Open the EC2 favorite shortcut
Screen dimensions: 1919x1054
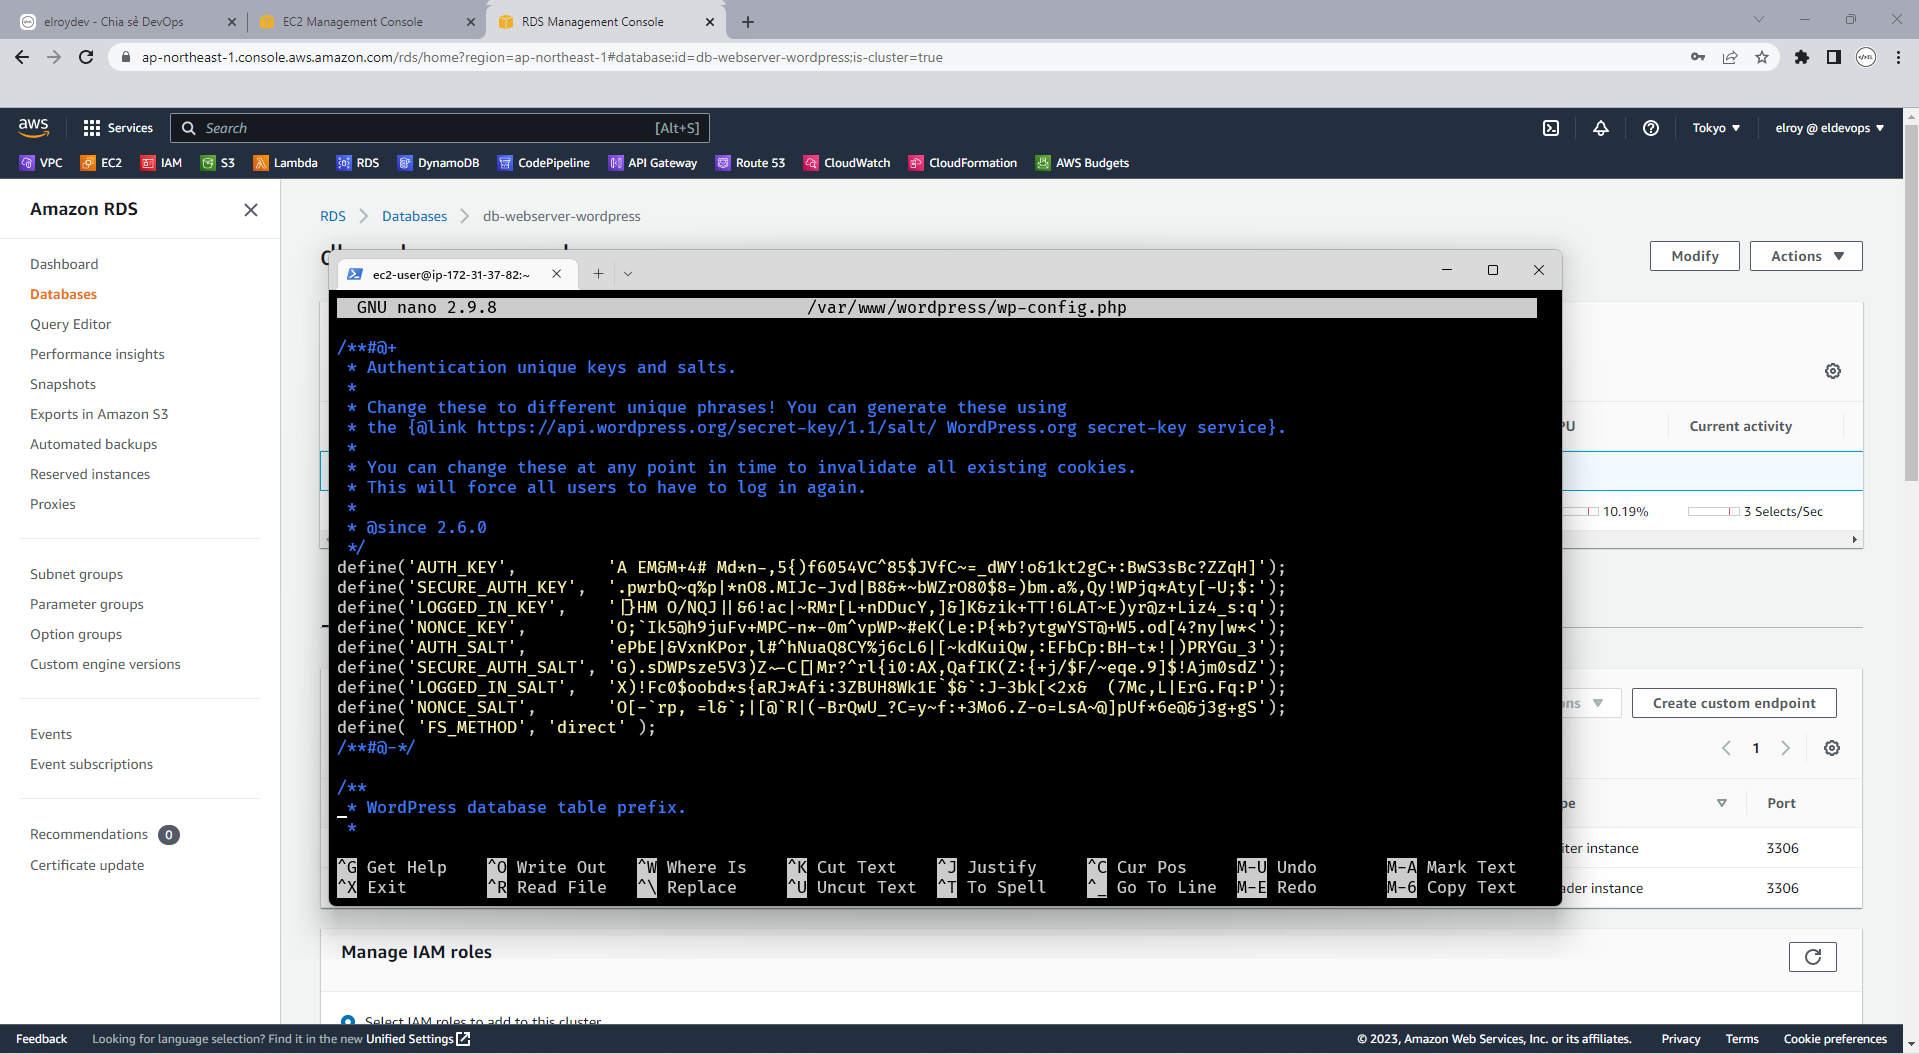coord(101,163)
